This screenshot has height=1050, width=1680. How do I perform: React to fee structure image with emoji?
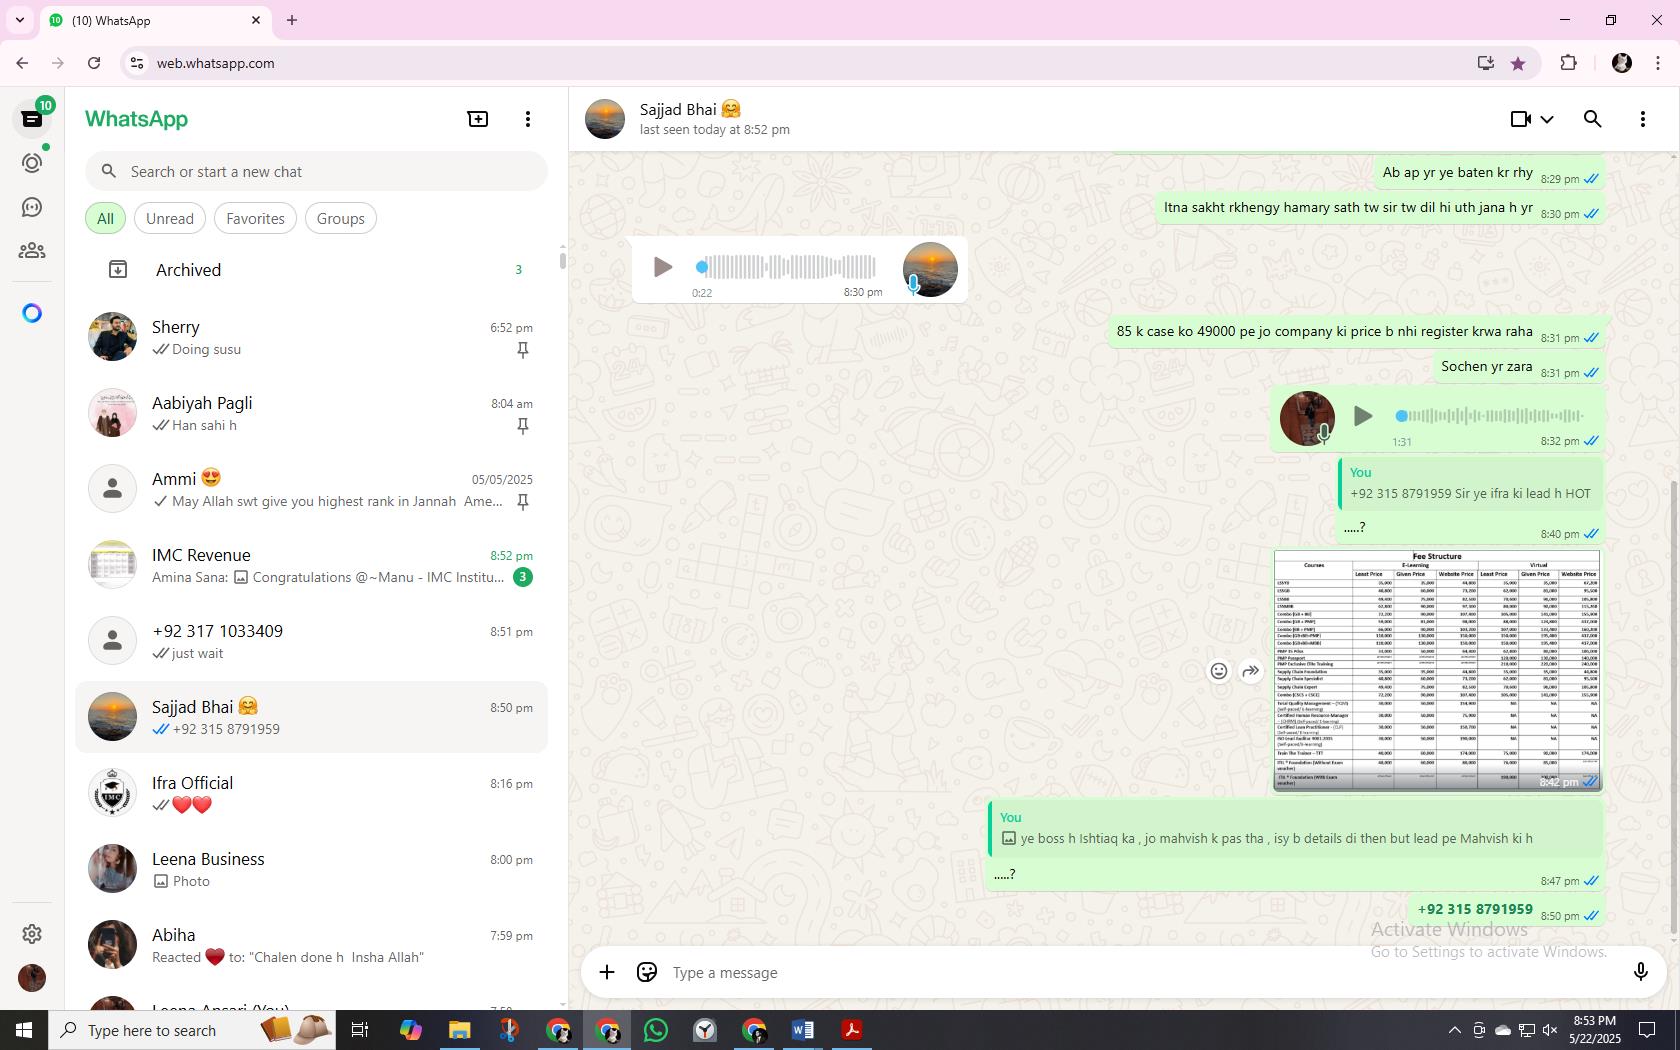coord(1218,671)
